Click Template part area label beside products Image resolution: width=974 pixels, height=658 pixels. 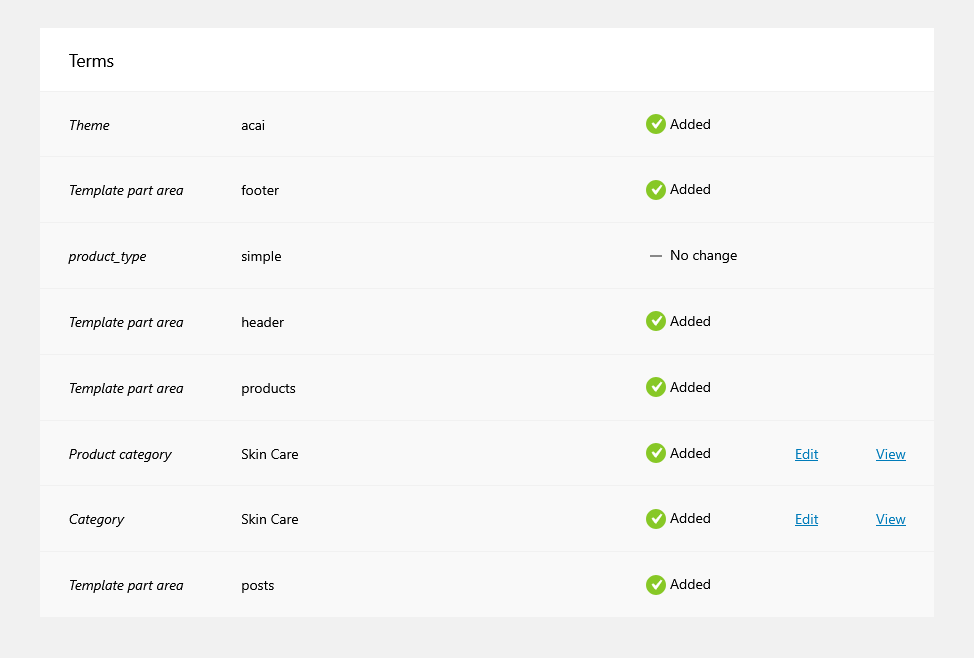(126, 388)
